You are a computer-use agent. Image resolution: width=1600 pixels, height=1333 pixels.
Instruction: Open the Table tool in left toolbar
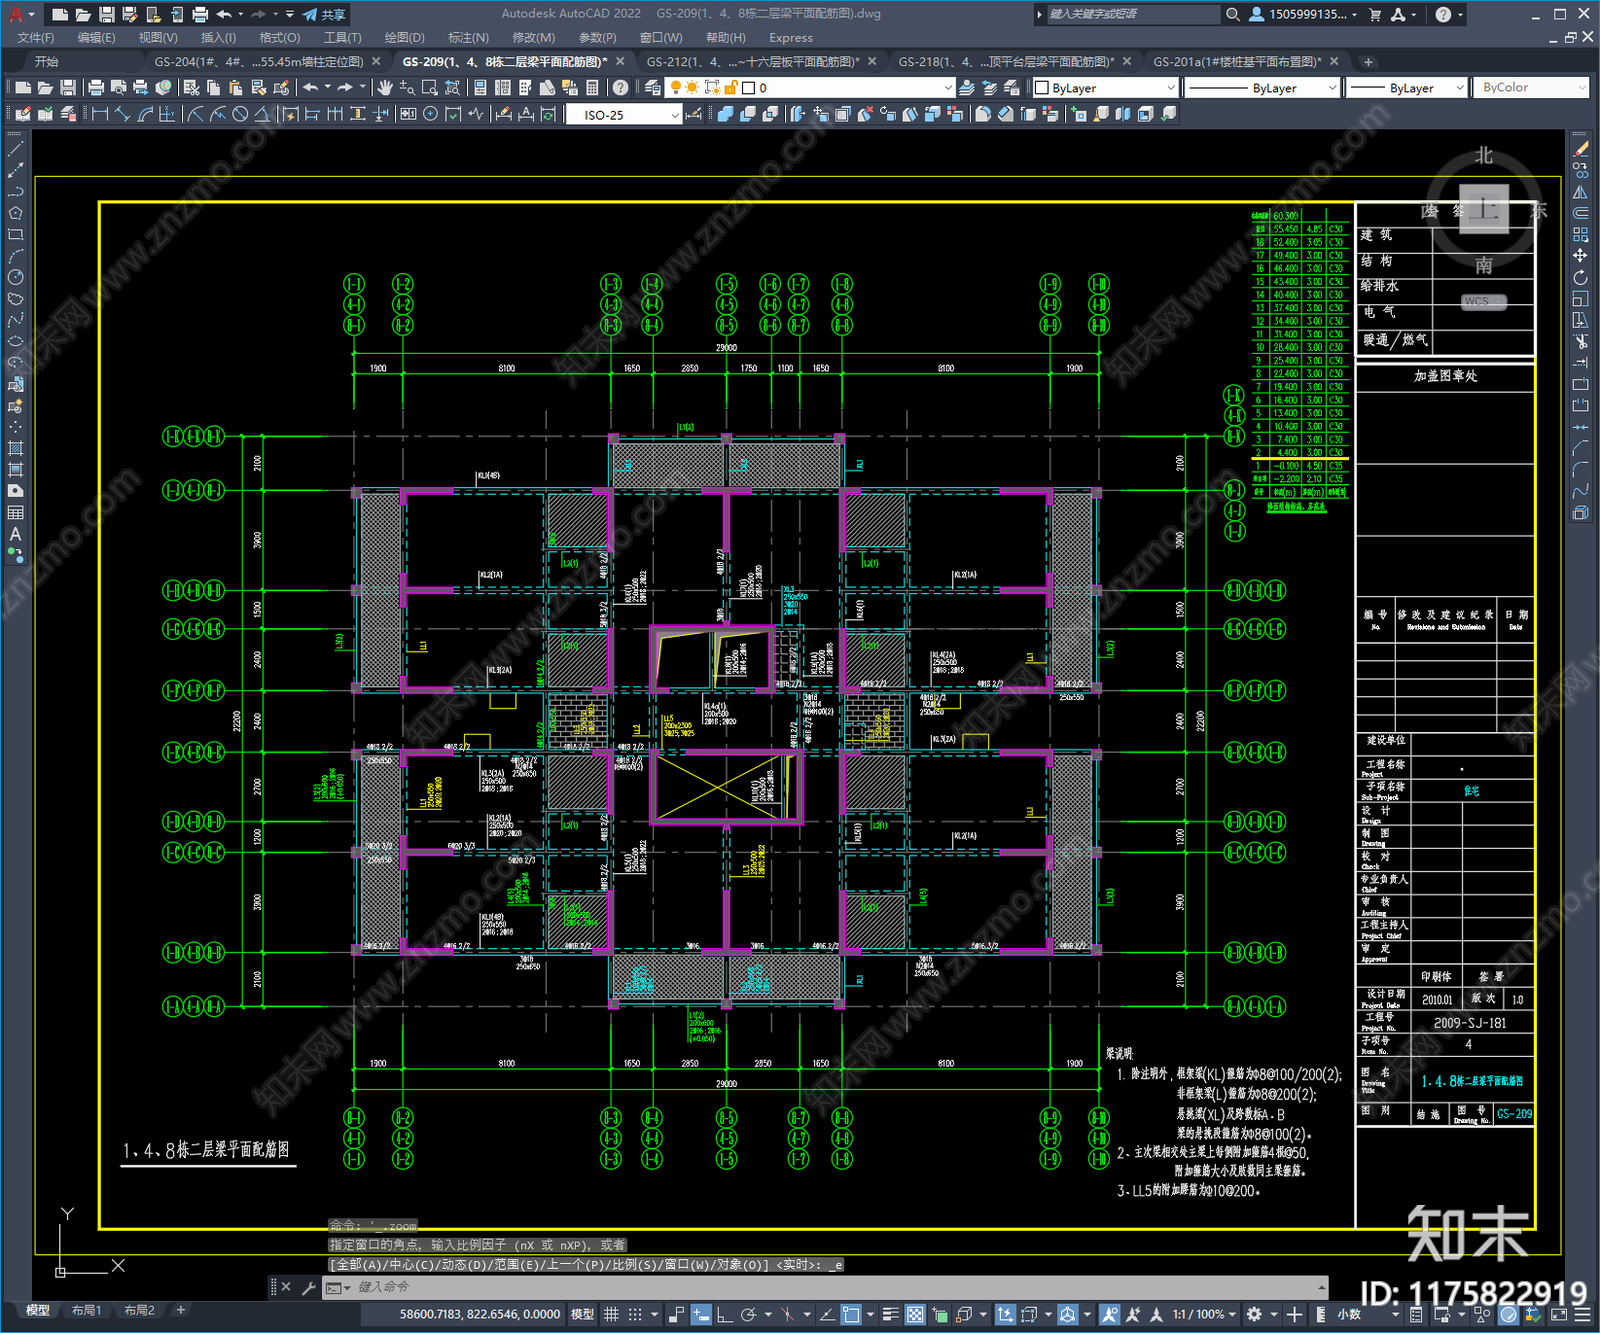[15, 512]
